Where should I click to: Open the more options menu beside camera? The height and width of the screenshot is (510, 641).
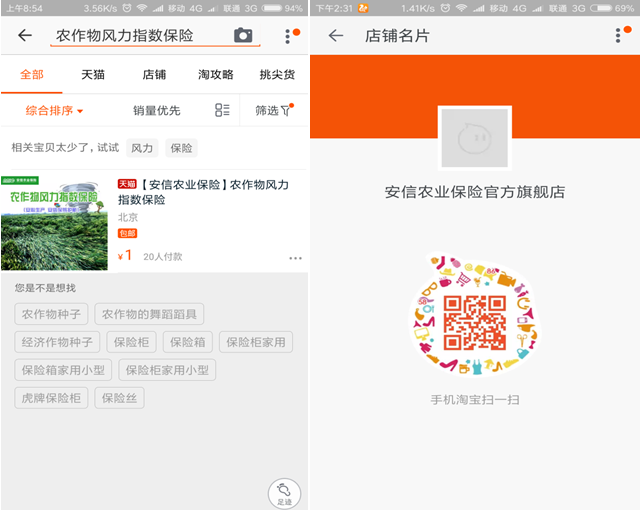(x=288, y=36)
